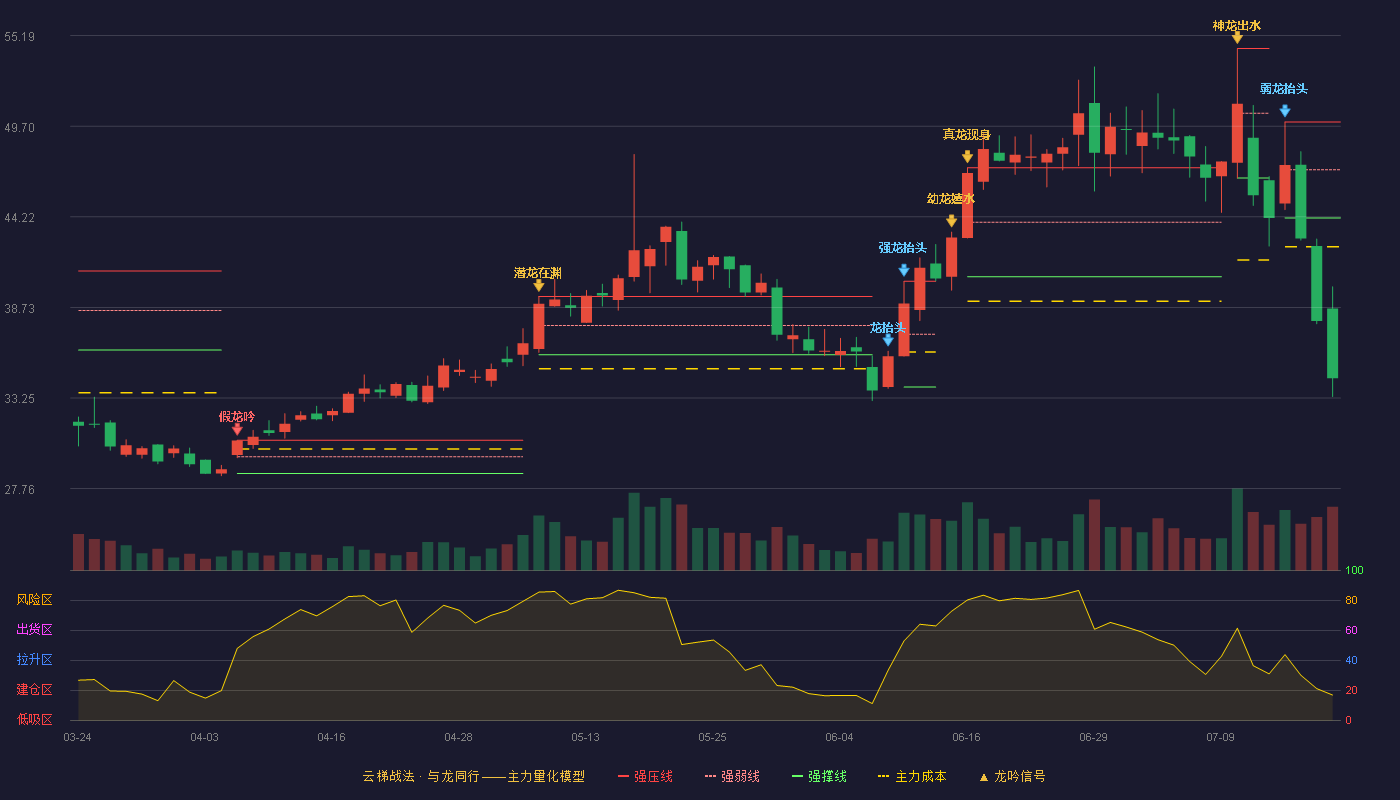Click the blue arrow near 07-09 top right
Screen dimensions: 1400x800
[1285, 111]
